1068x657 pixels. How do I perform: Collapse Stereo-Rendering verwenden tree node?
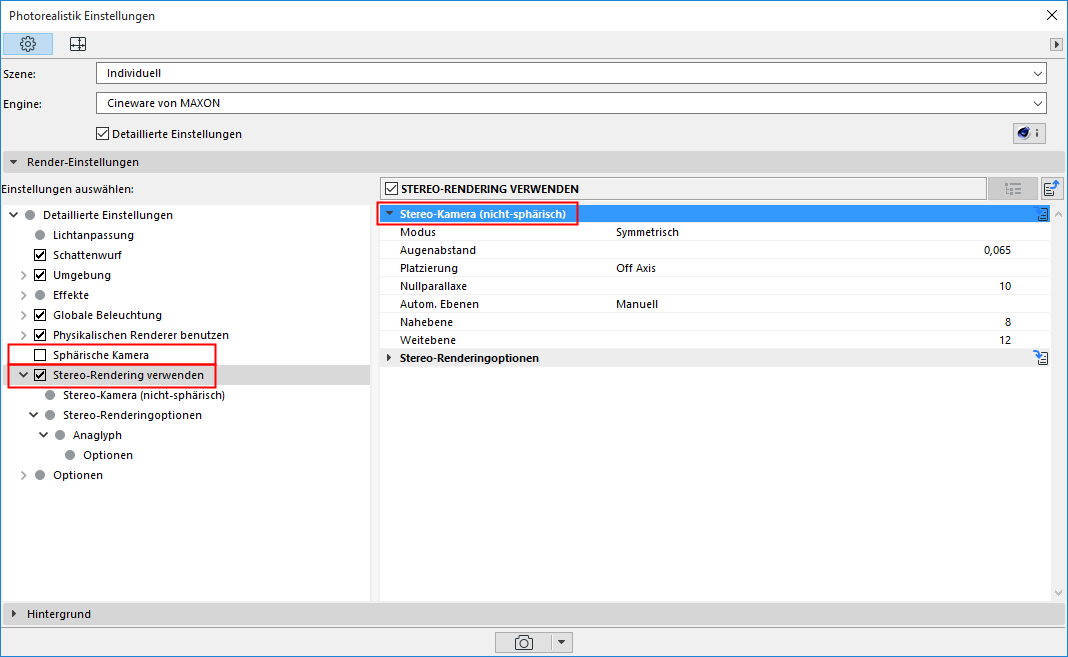pos(24,375)
